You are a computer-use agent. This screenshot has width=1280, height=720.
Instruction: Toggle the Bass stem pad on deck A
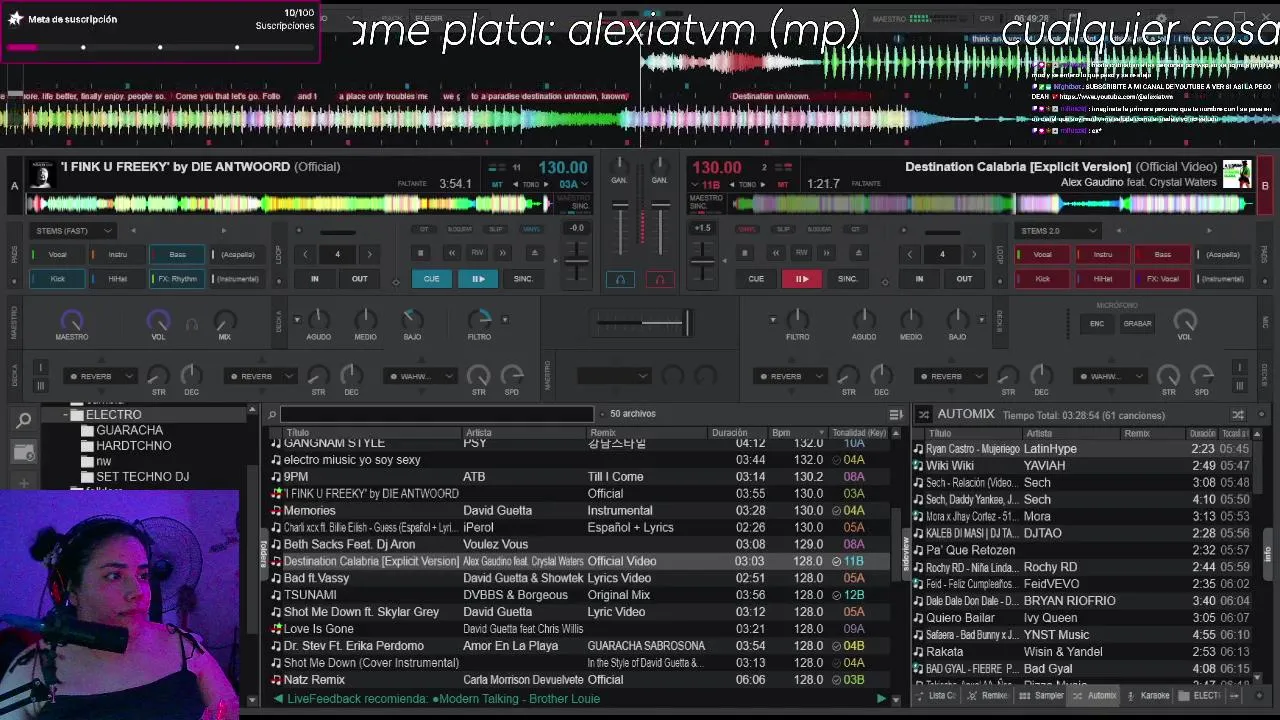click(177, 255)
